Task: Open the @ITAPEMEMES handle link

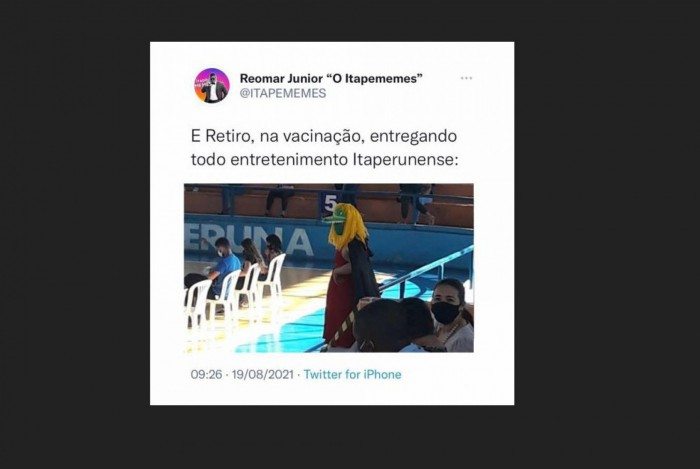Action: tap(283, 93)
